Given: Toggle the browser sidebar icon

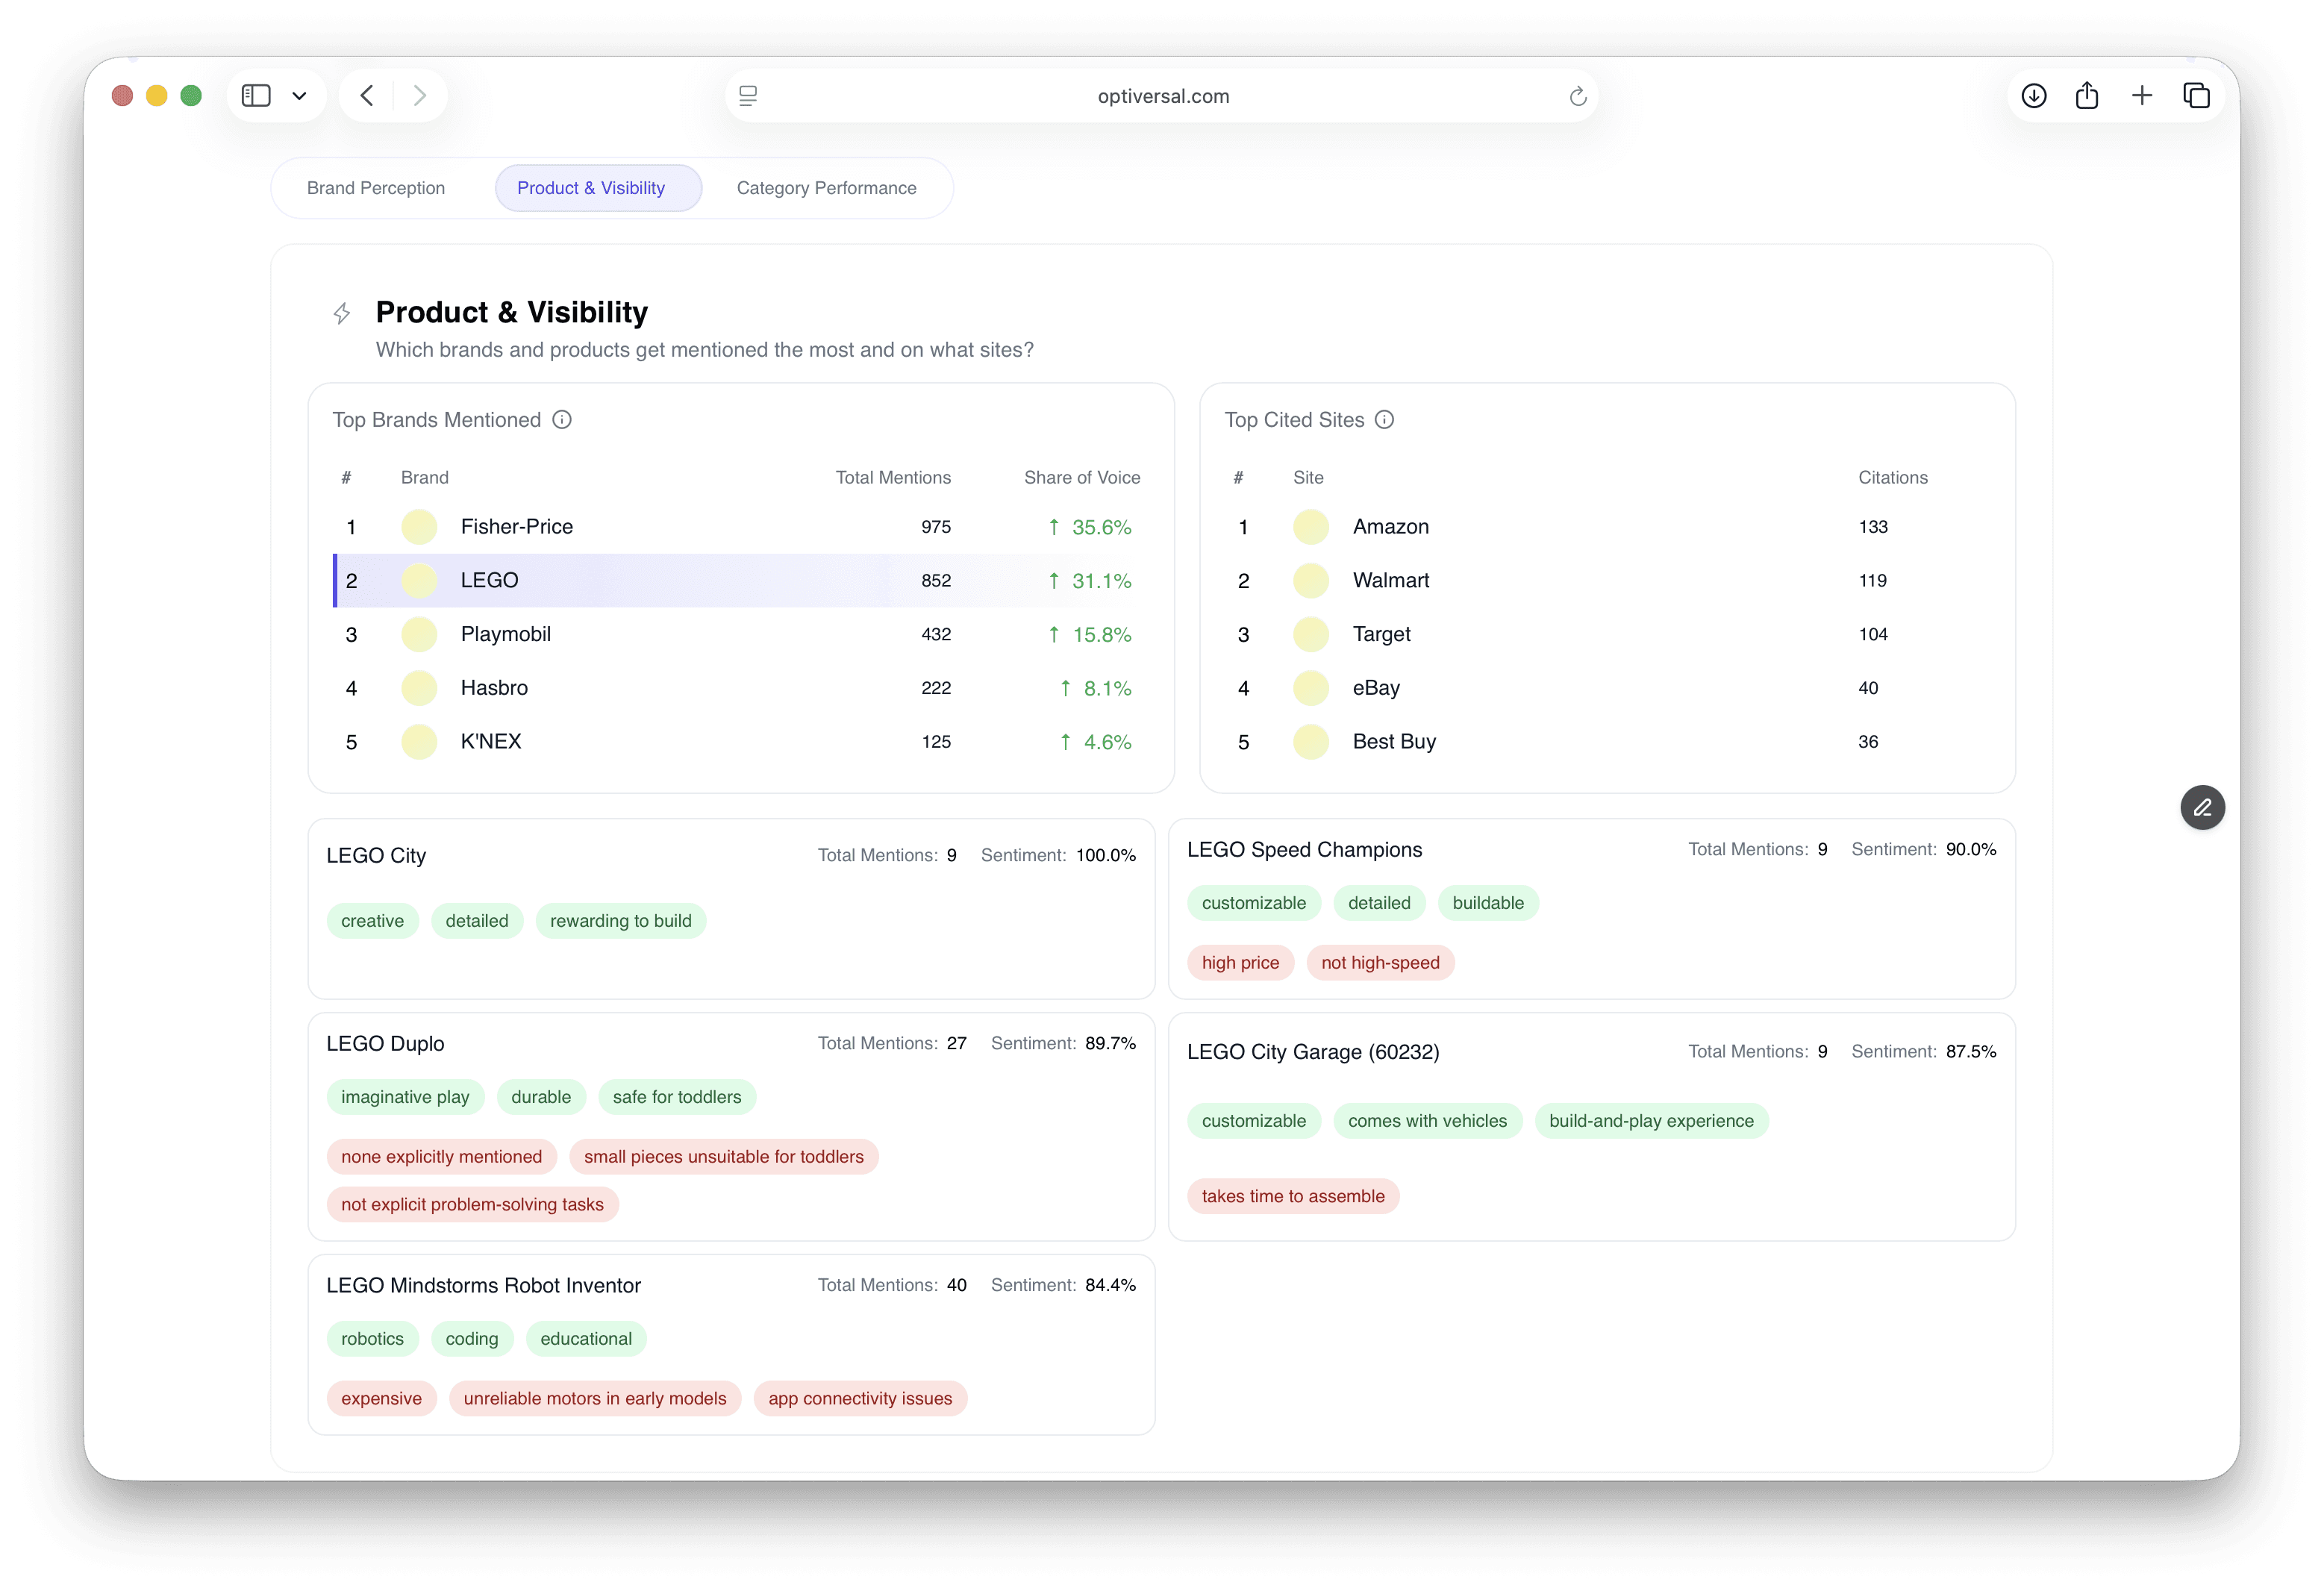Looking at the screenshot, I should click(x=256, y=96).
